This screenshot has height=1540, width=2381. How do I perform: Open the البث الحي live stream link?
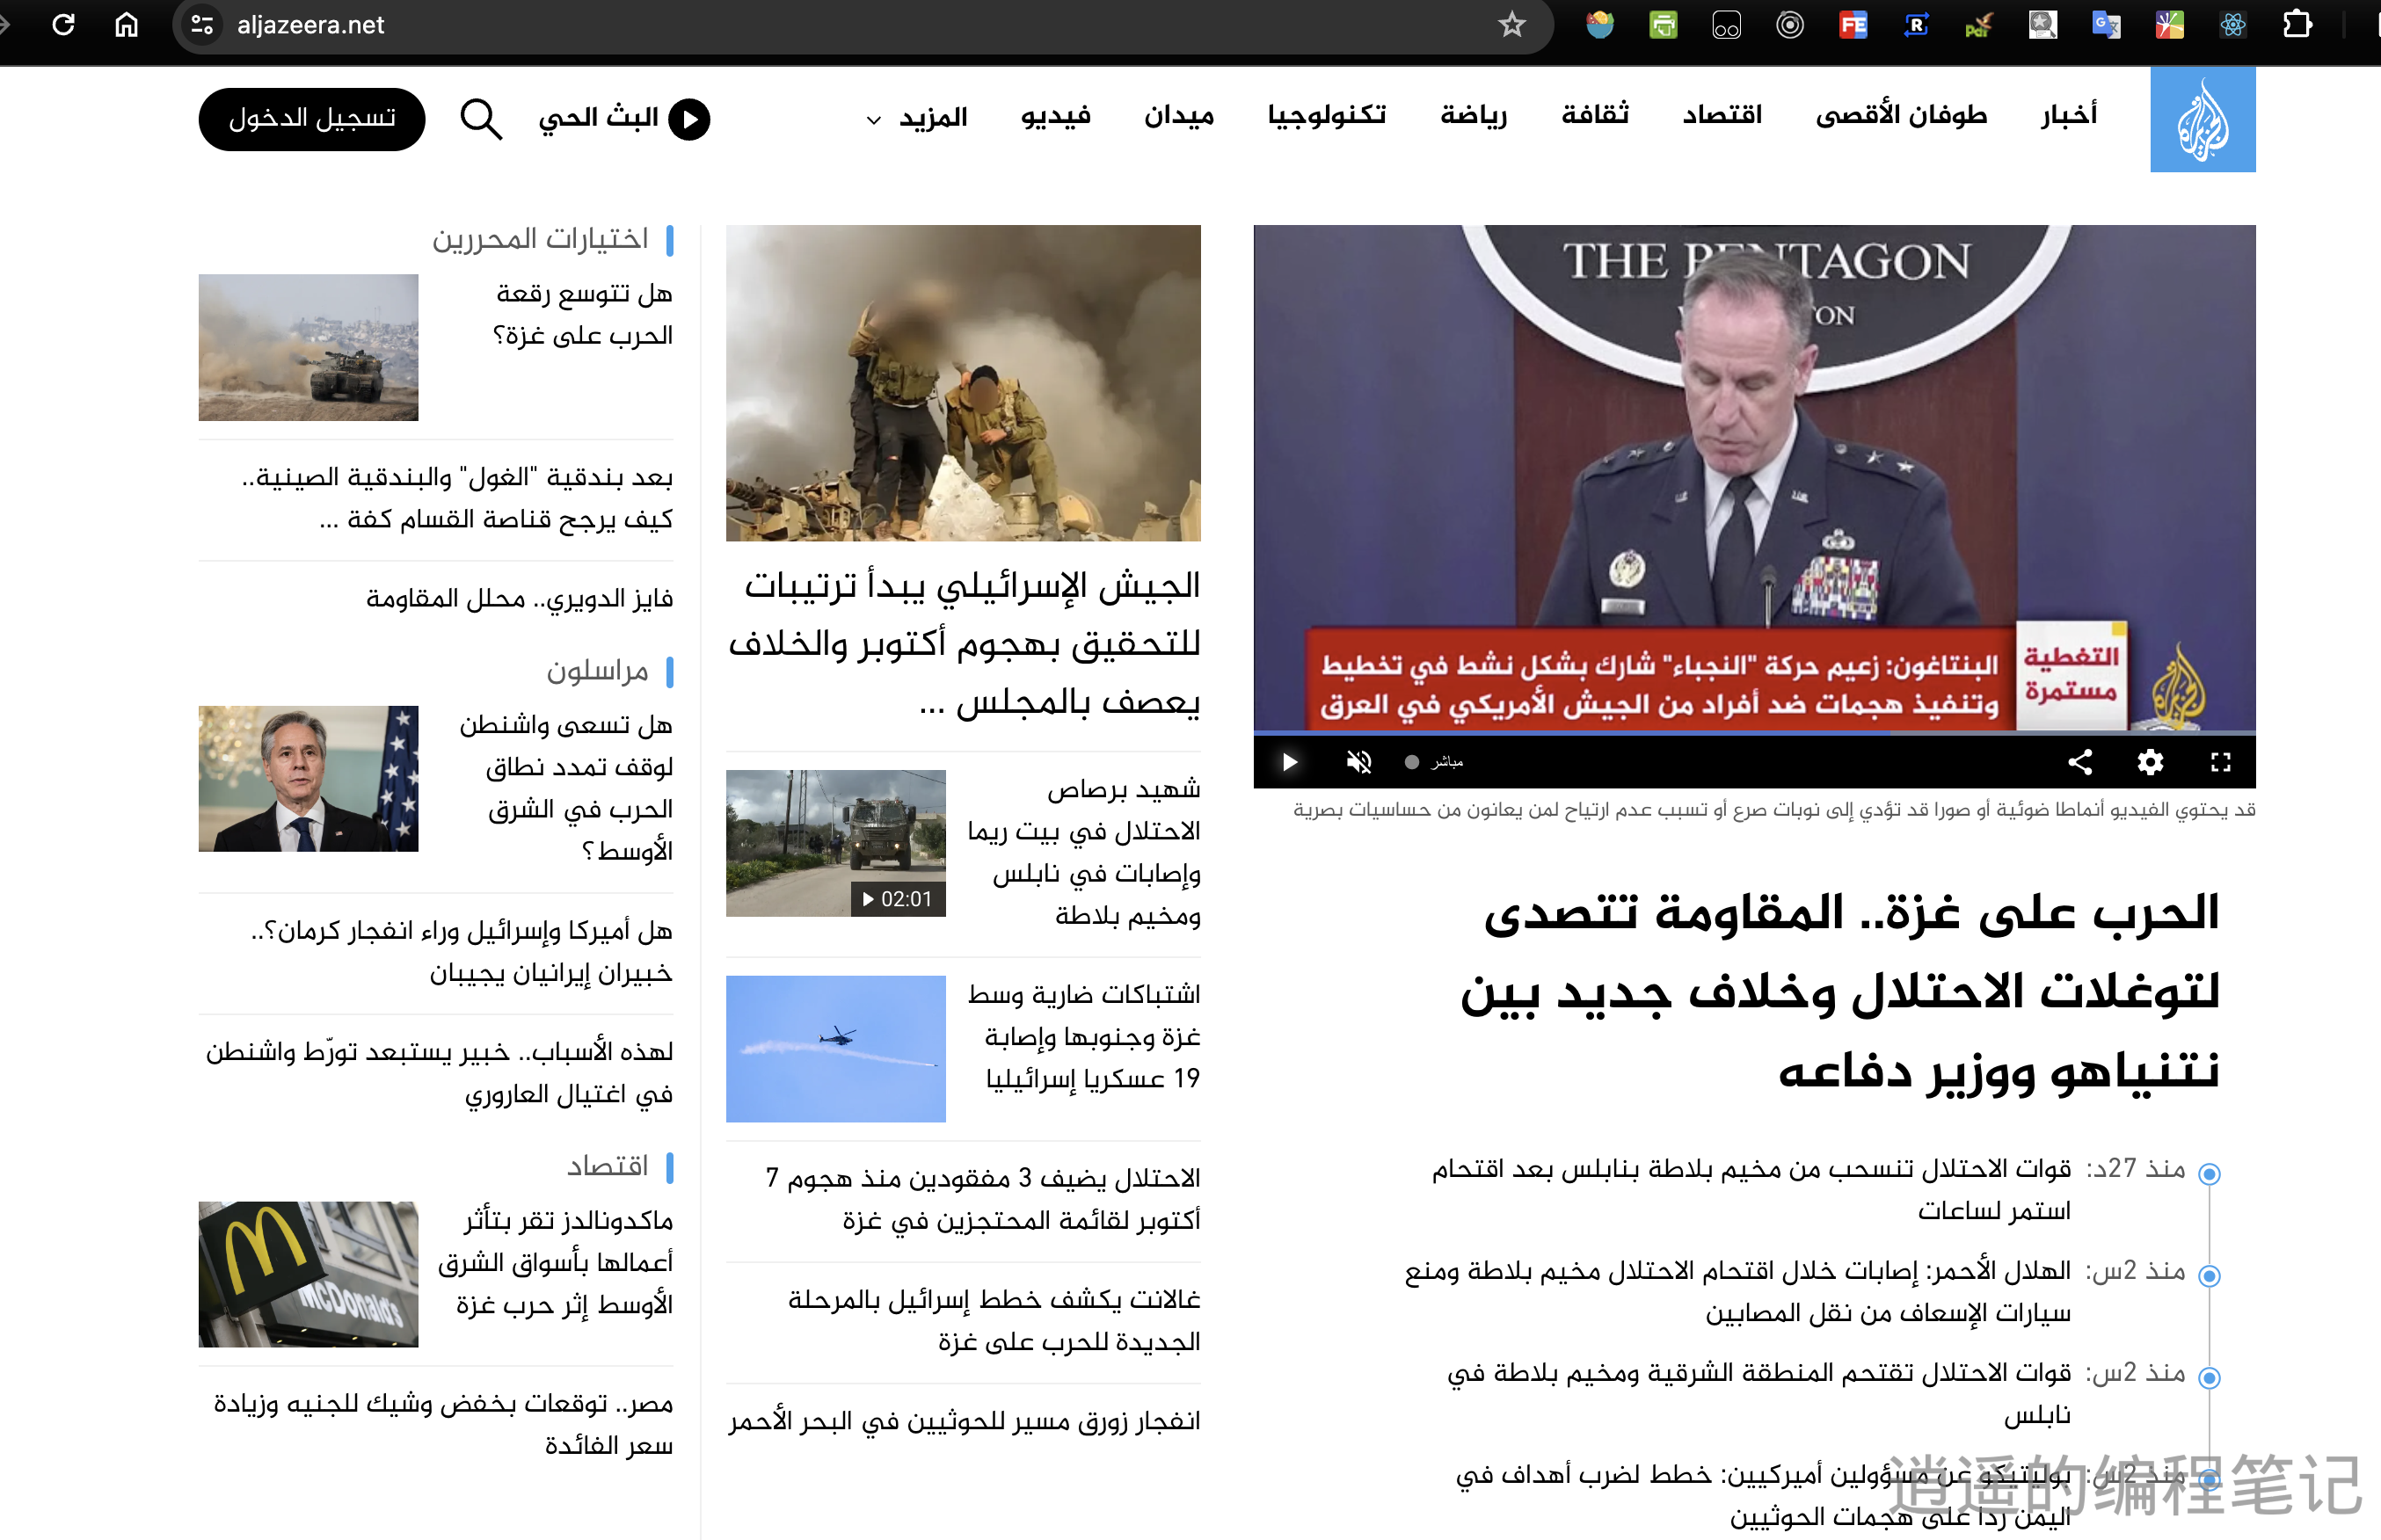[x=624, y=119]
